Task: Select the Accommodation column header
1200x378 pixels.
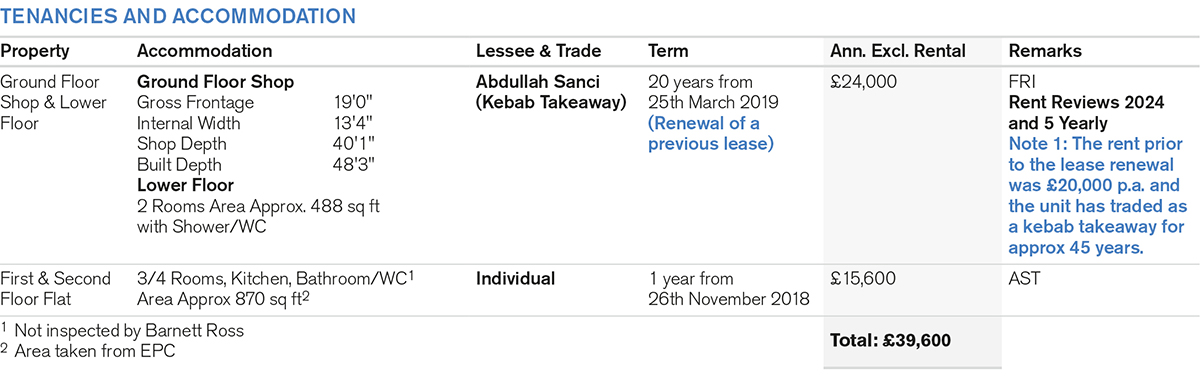Action: pos(204,51)
